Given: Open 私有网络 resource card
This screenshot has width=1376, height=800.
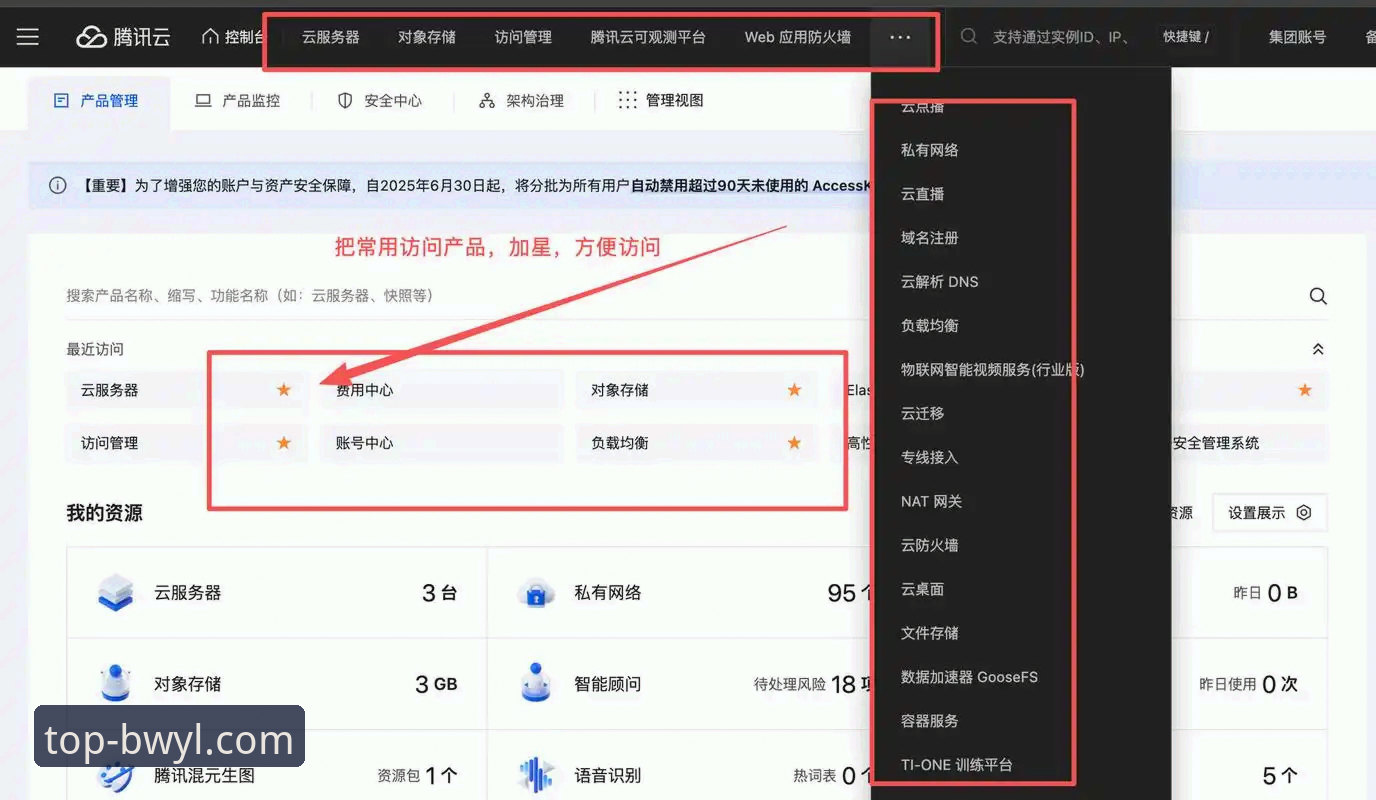Looking at the screenshot, I should [x=680, y=593].
